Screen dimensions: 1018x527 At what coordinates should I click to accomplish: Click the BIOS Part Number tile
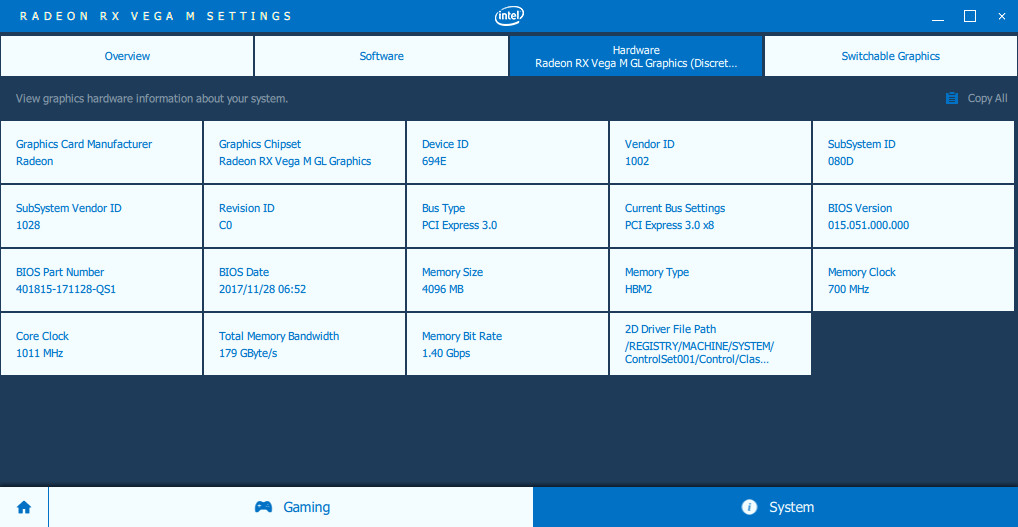click(101, 280)
